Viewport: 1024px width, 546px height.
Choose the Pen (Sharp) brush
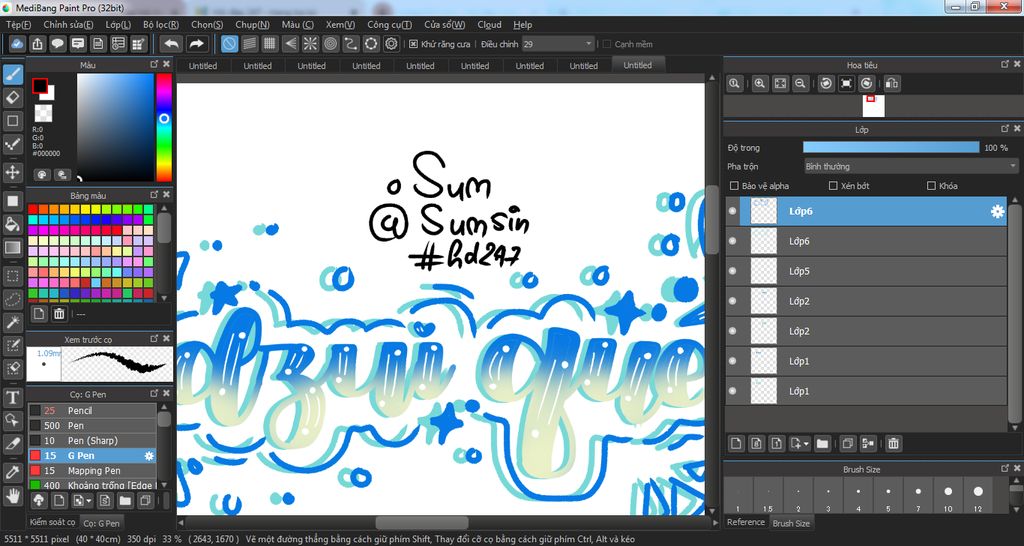point(91,441)
